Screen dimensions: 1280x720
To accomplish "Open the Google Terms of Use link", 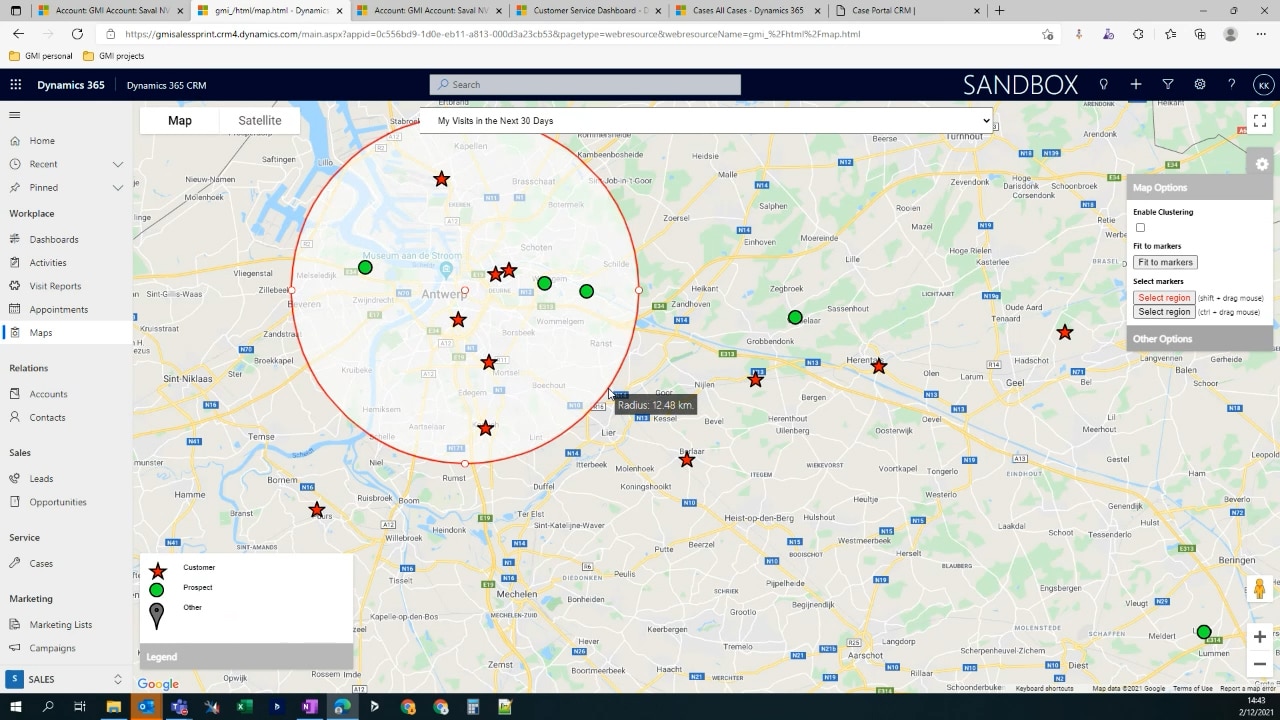I will coord(1192,688).
